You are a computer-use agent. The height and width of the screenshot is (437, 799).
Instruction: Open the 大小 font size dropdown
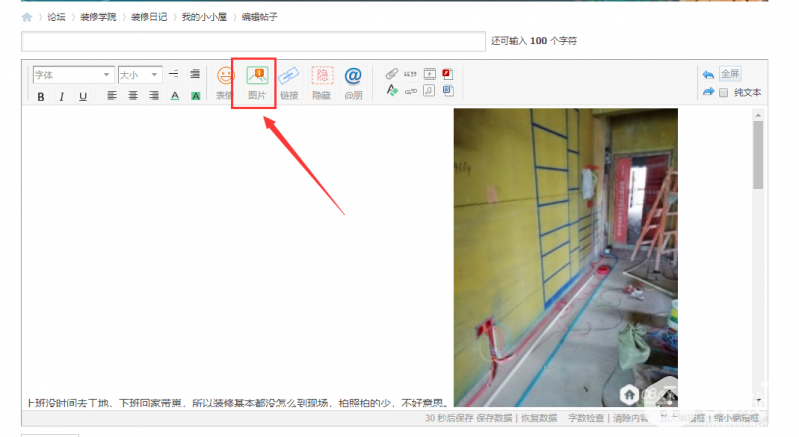139,75
